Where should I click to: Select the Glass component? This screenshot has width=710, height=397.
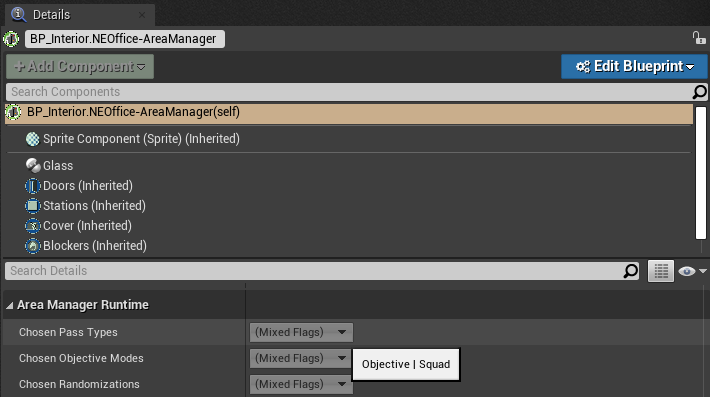[x=58, y=166]
